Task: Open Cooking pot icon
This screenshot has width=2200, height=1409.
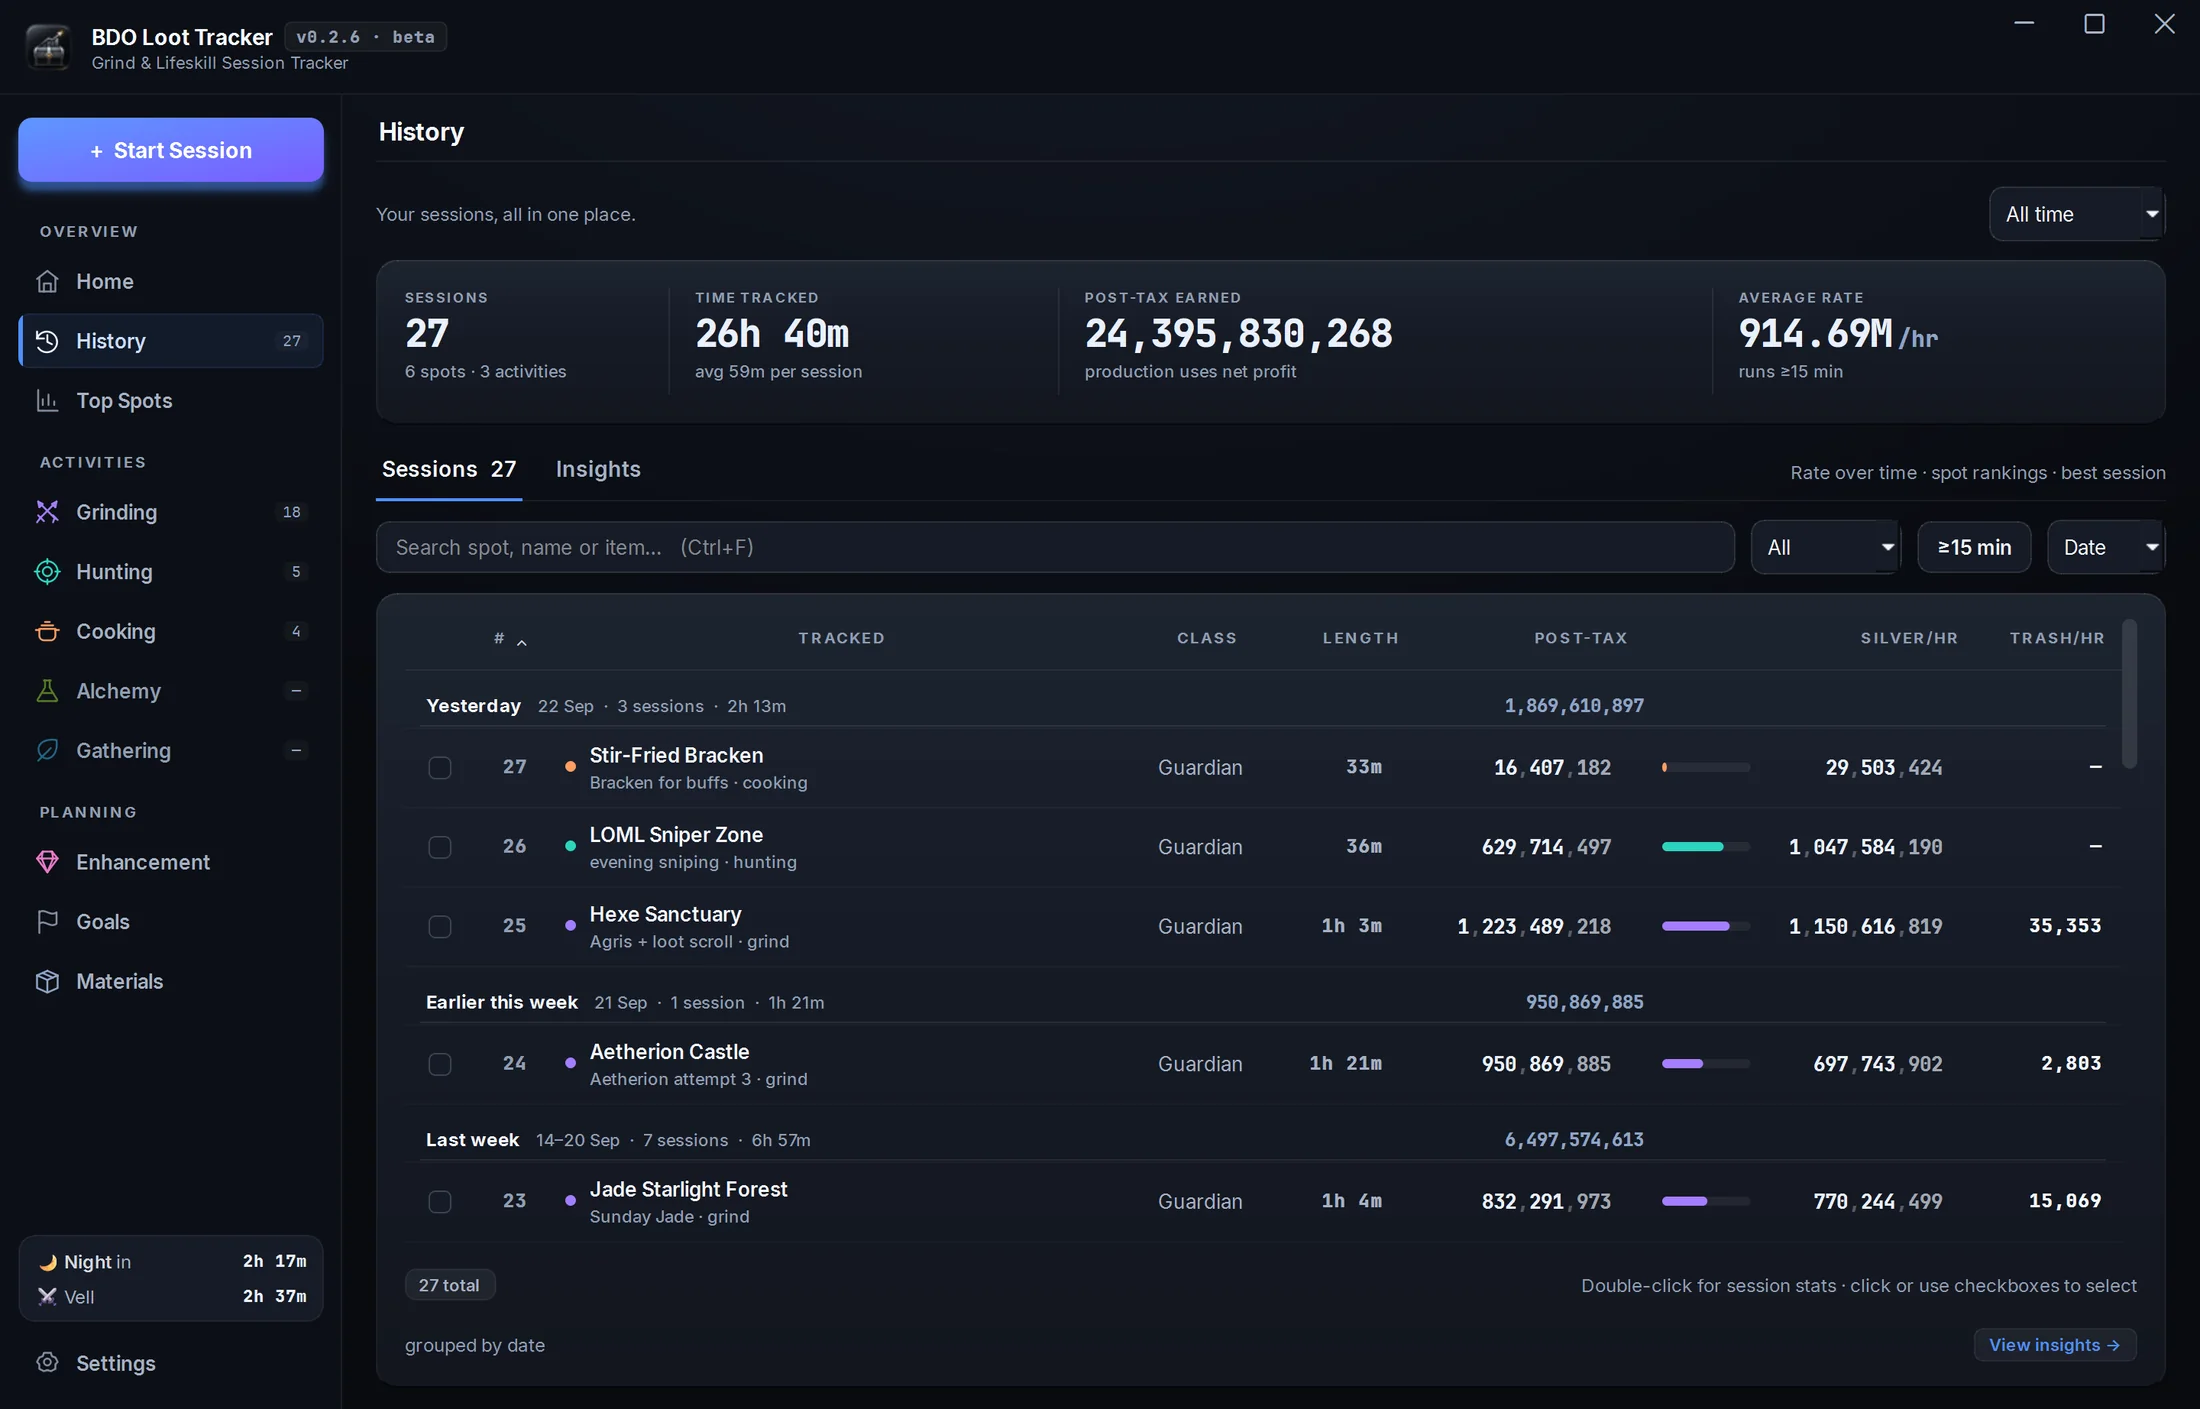Action: [47, 632]
